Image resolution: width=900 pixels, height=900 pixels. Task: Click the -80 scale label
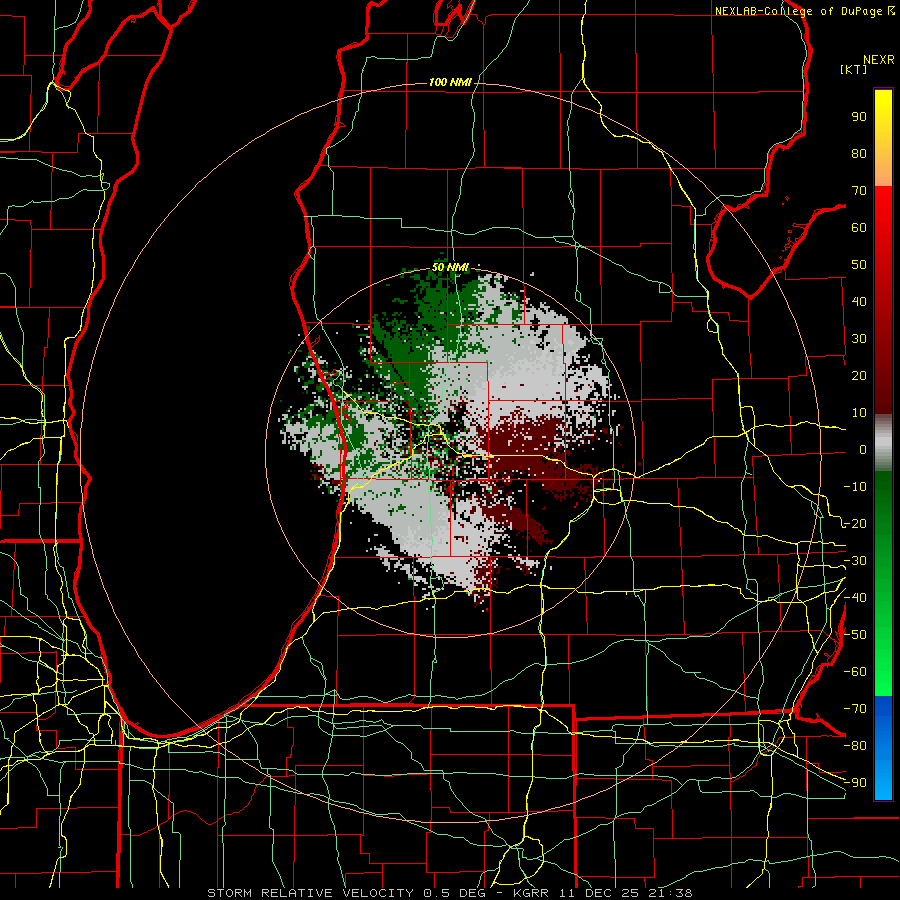click(x=855, y=746)
